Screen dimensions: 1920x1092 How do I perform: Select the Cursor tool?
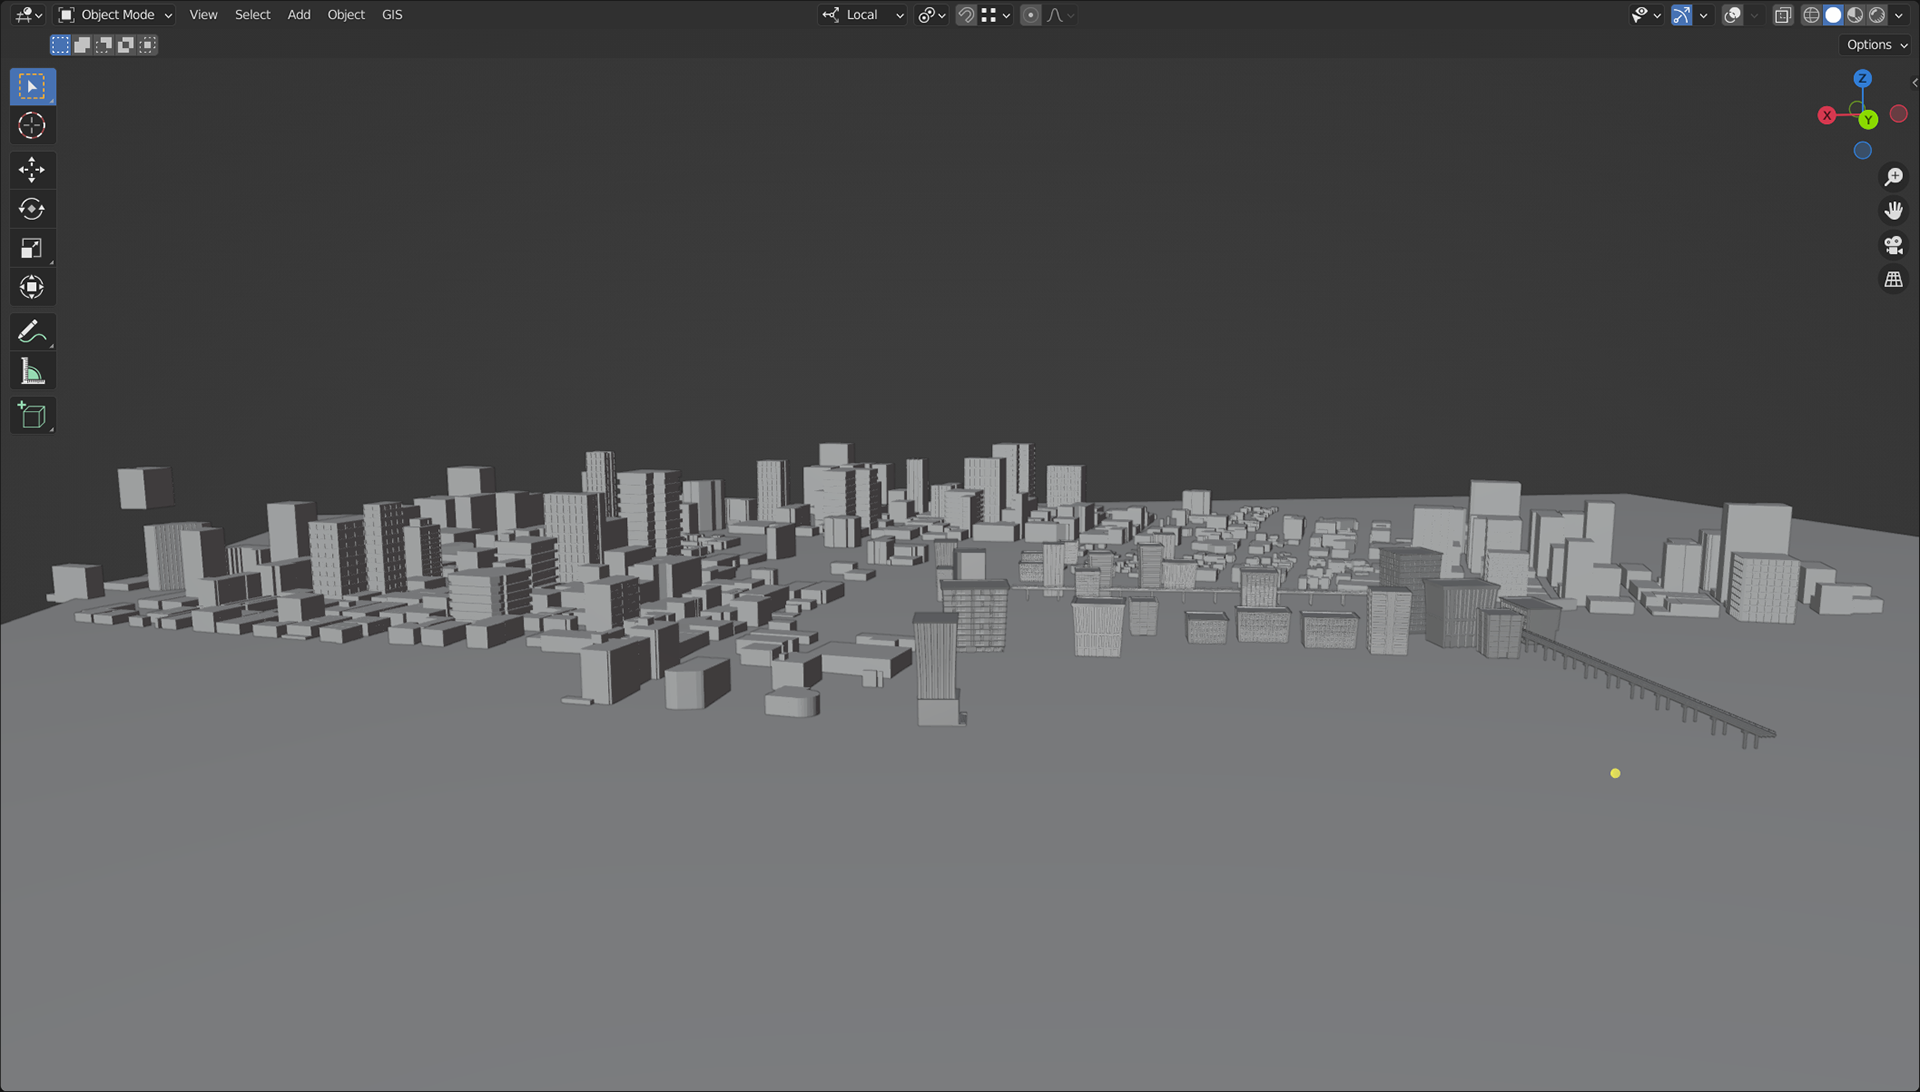[32, 125]
